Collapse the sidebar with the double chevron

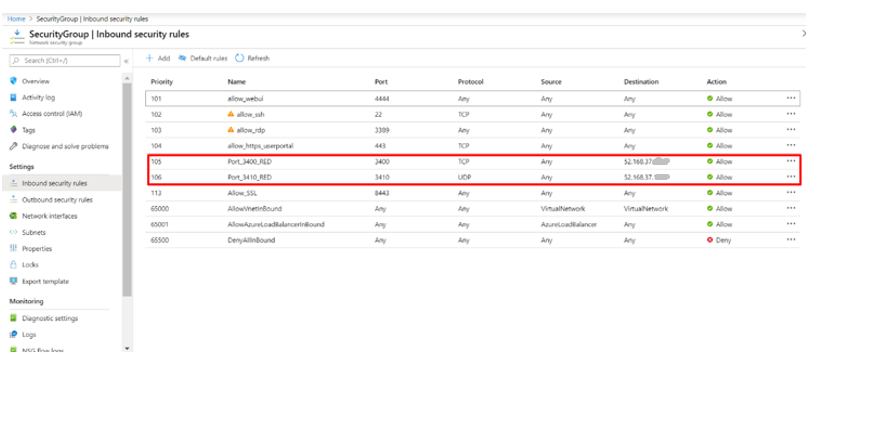[x=126, y=61]
